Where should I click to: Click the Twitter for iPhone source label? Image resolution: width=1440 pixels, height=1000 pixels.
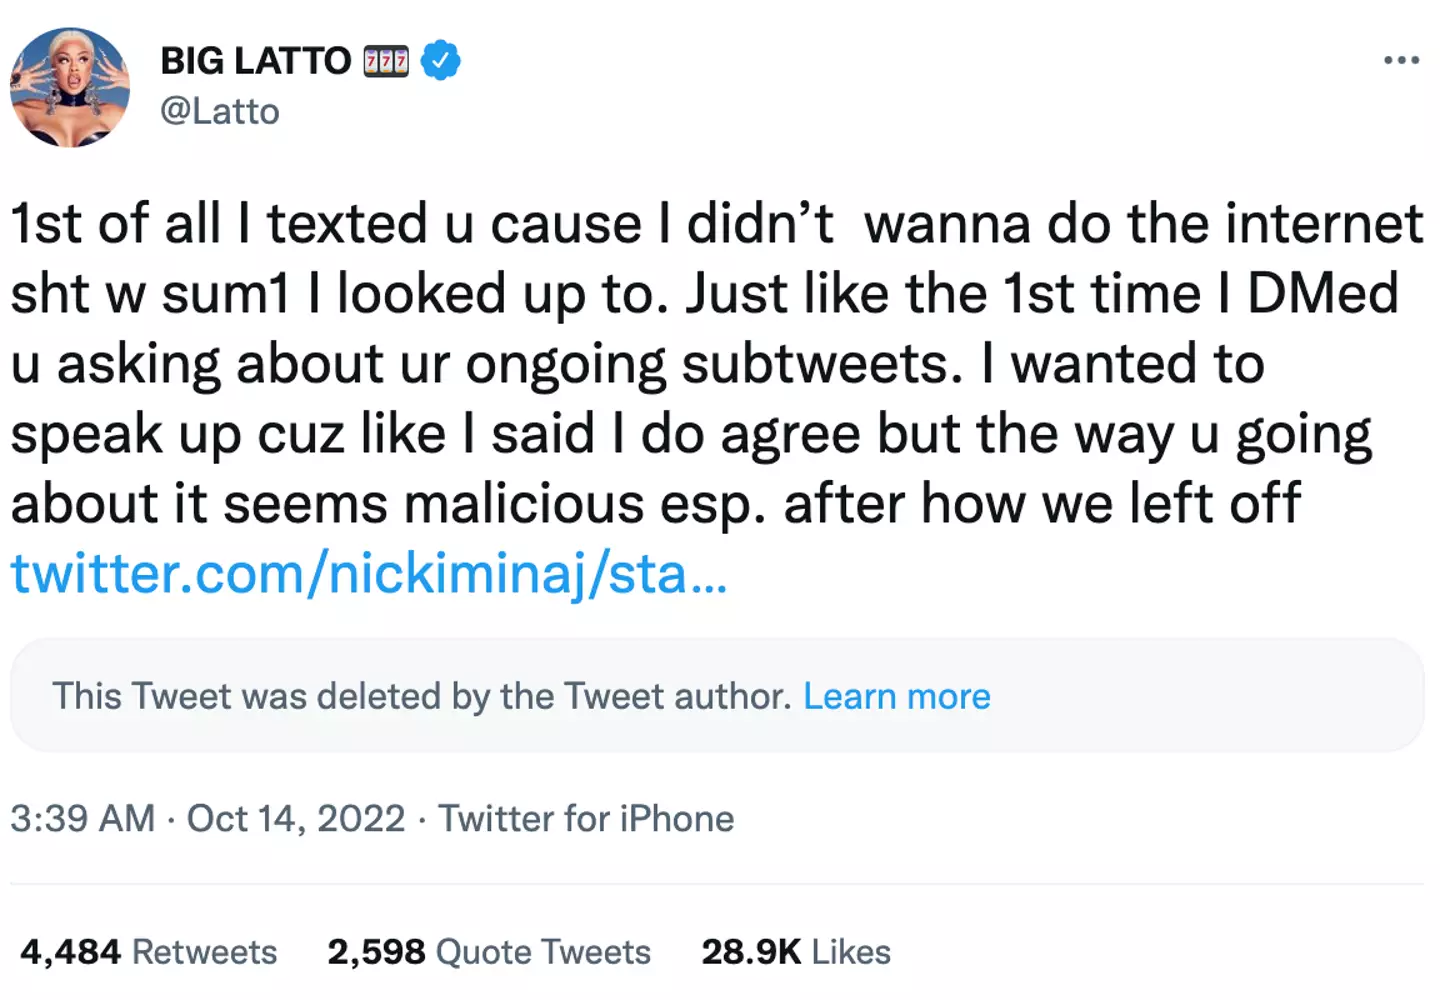[x=586, y=819]
